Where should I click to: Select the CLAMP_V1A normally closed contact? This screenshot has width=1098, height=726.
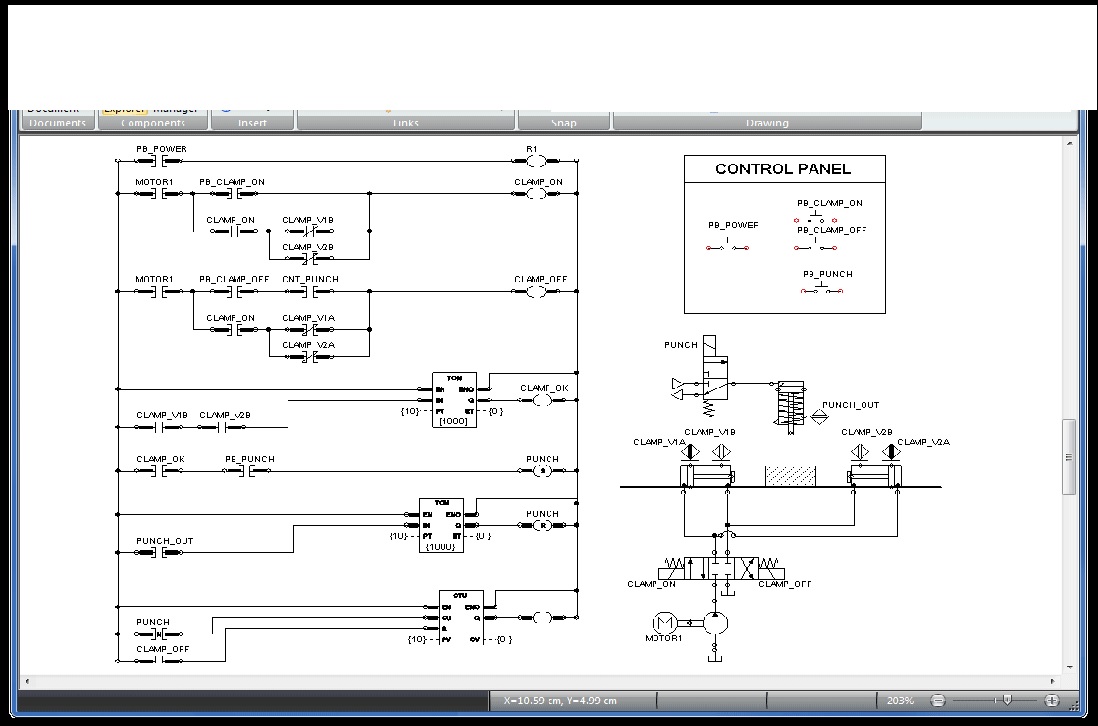[308, 329]
